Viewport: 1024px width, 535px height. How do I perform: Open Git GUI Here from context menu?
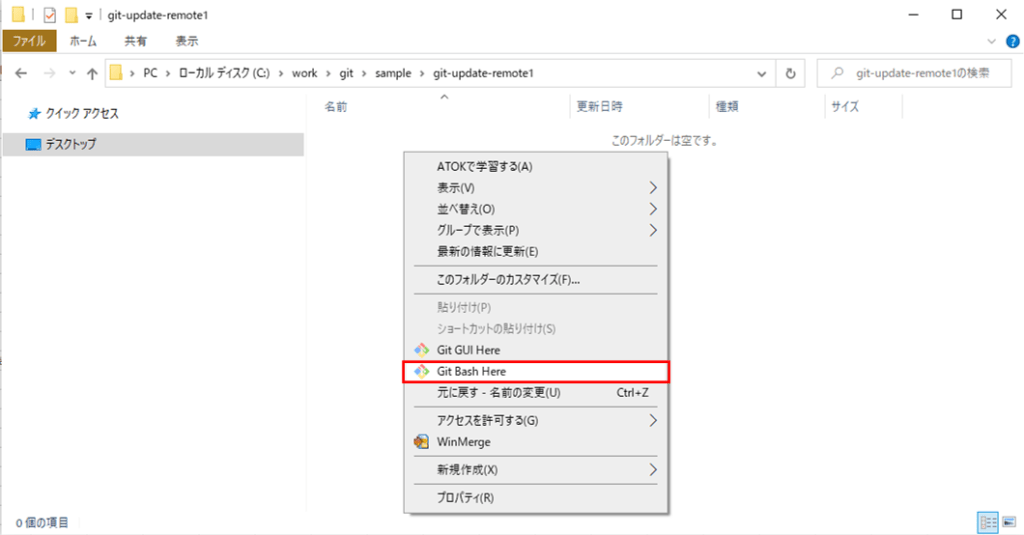coord(468,350)
